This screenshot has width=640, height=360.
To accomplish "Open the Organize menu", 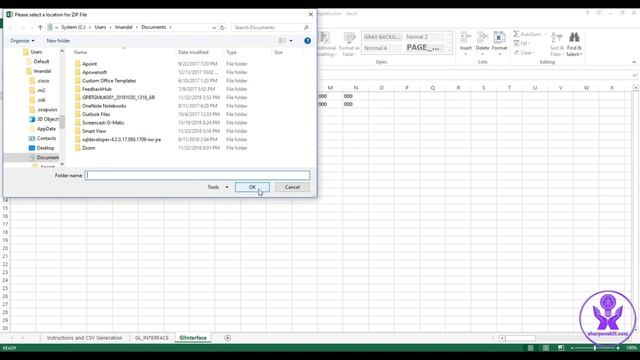I will [22, 41].
